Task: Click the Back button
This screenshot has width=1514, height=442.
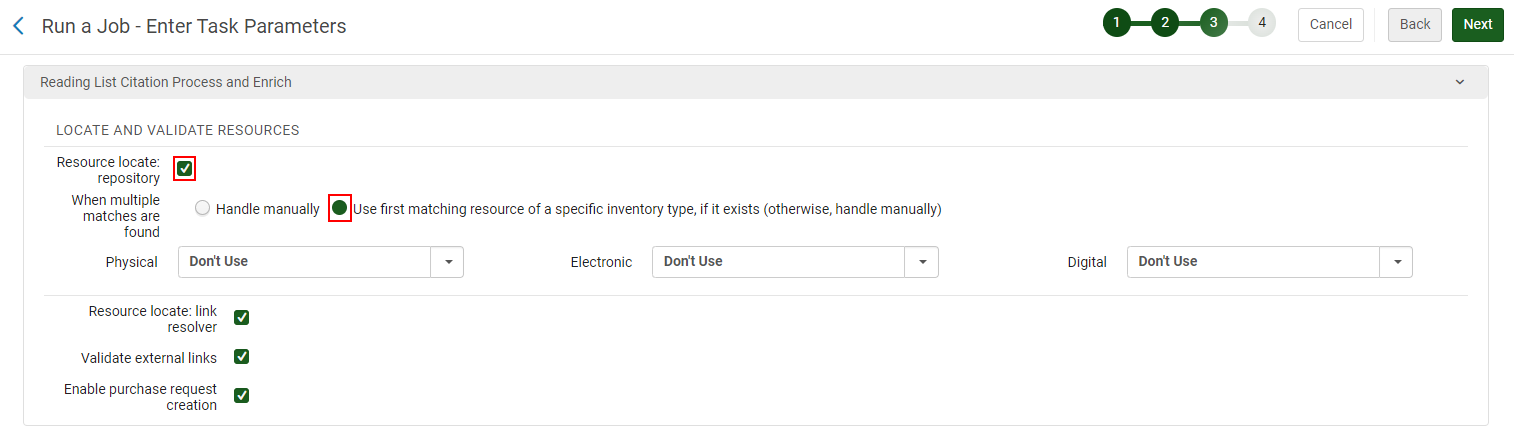Action: pyautogui.click(x=1414, y=25)
